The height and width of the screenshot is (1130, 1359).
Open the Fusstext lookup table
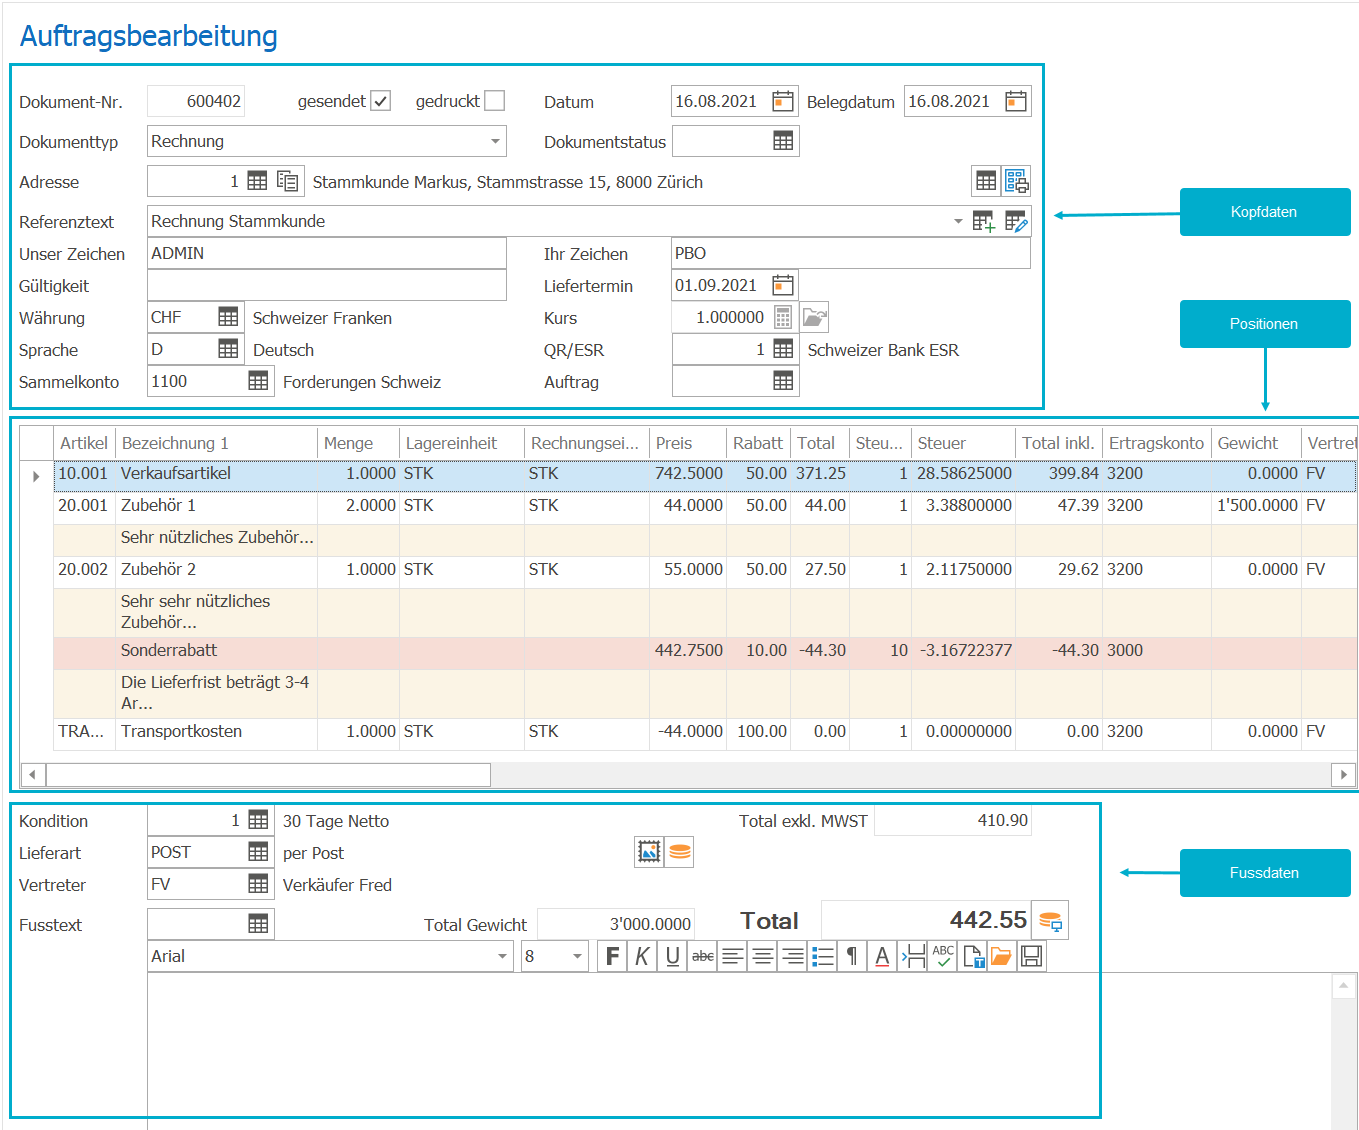(x=258, y=924)
